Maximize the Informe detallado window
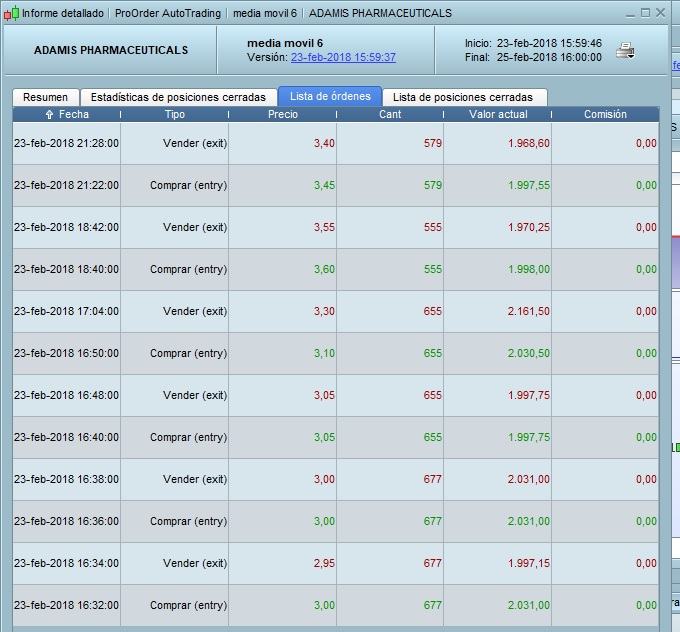Image resolution: width=680 pixels, height=632 pixels. coord(645,13)
